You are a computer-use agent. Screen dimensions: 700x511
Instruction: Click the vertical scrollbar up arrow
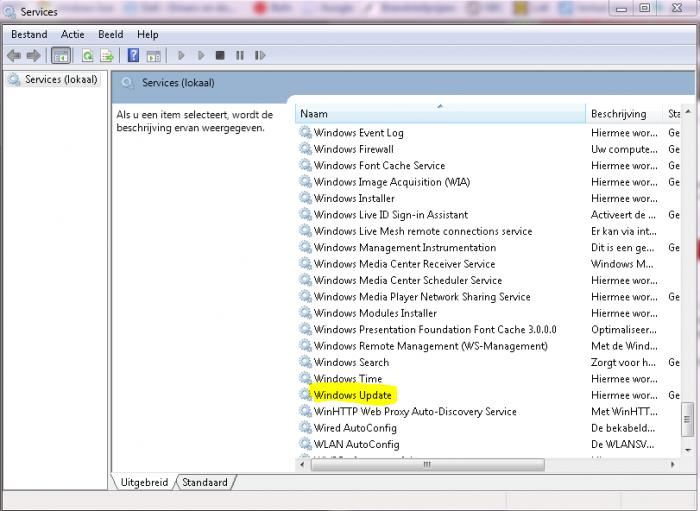point(688,111)
